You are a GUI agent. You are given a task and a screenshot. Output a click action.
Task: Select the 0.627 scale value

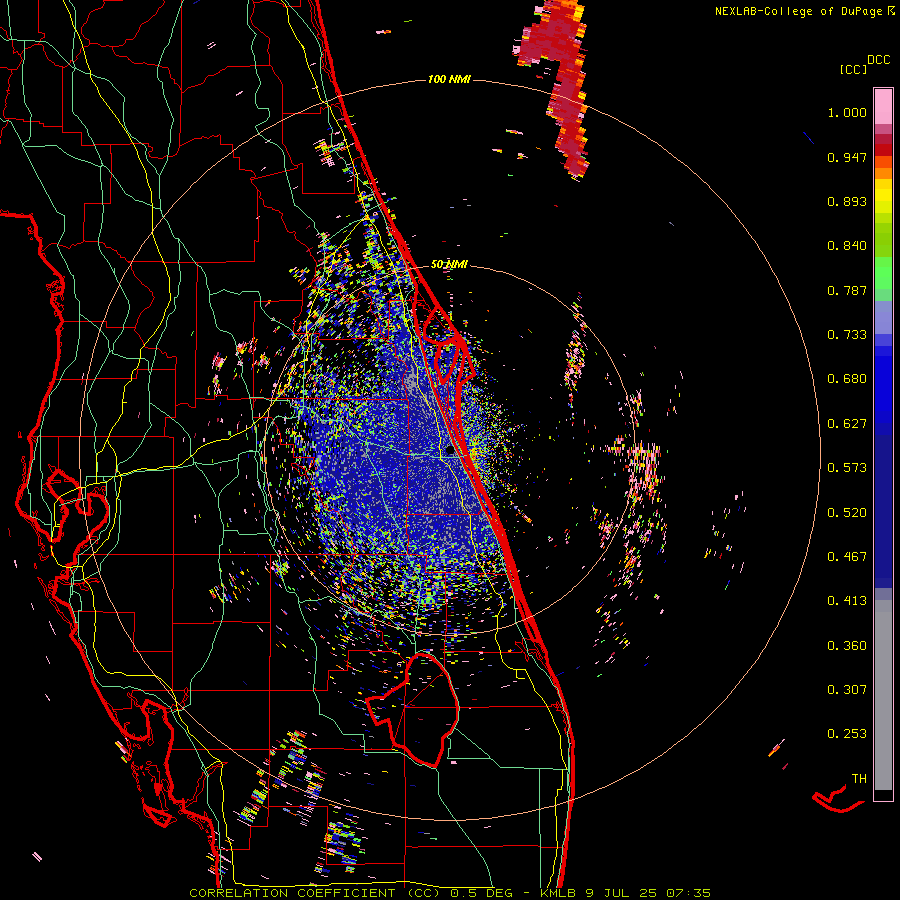click(847, 424)
